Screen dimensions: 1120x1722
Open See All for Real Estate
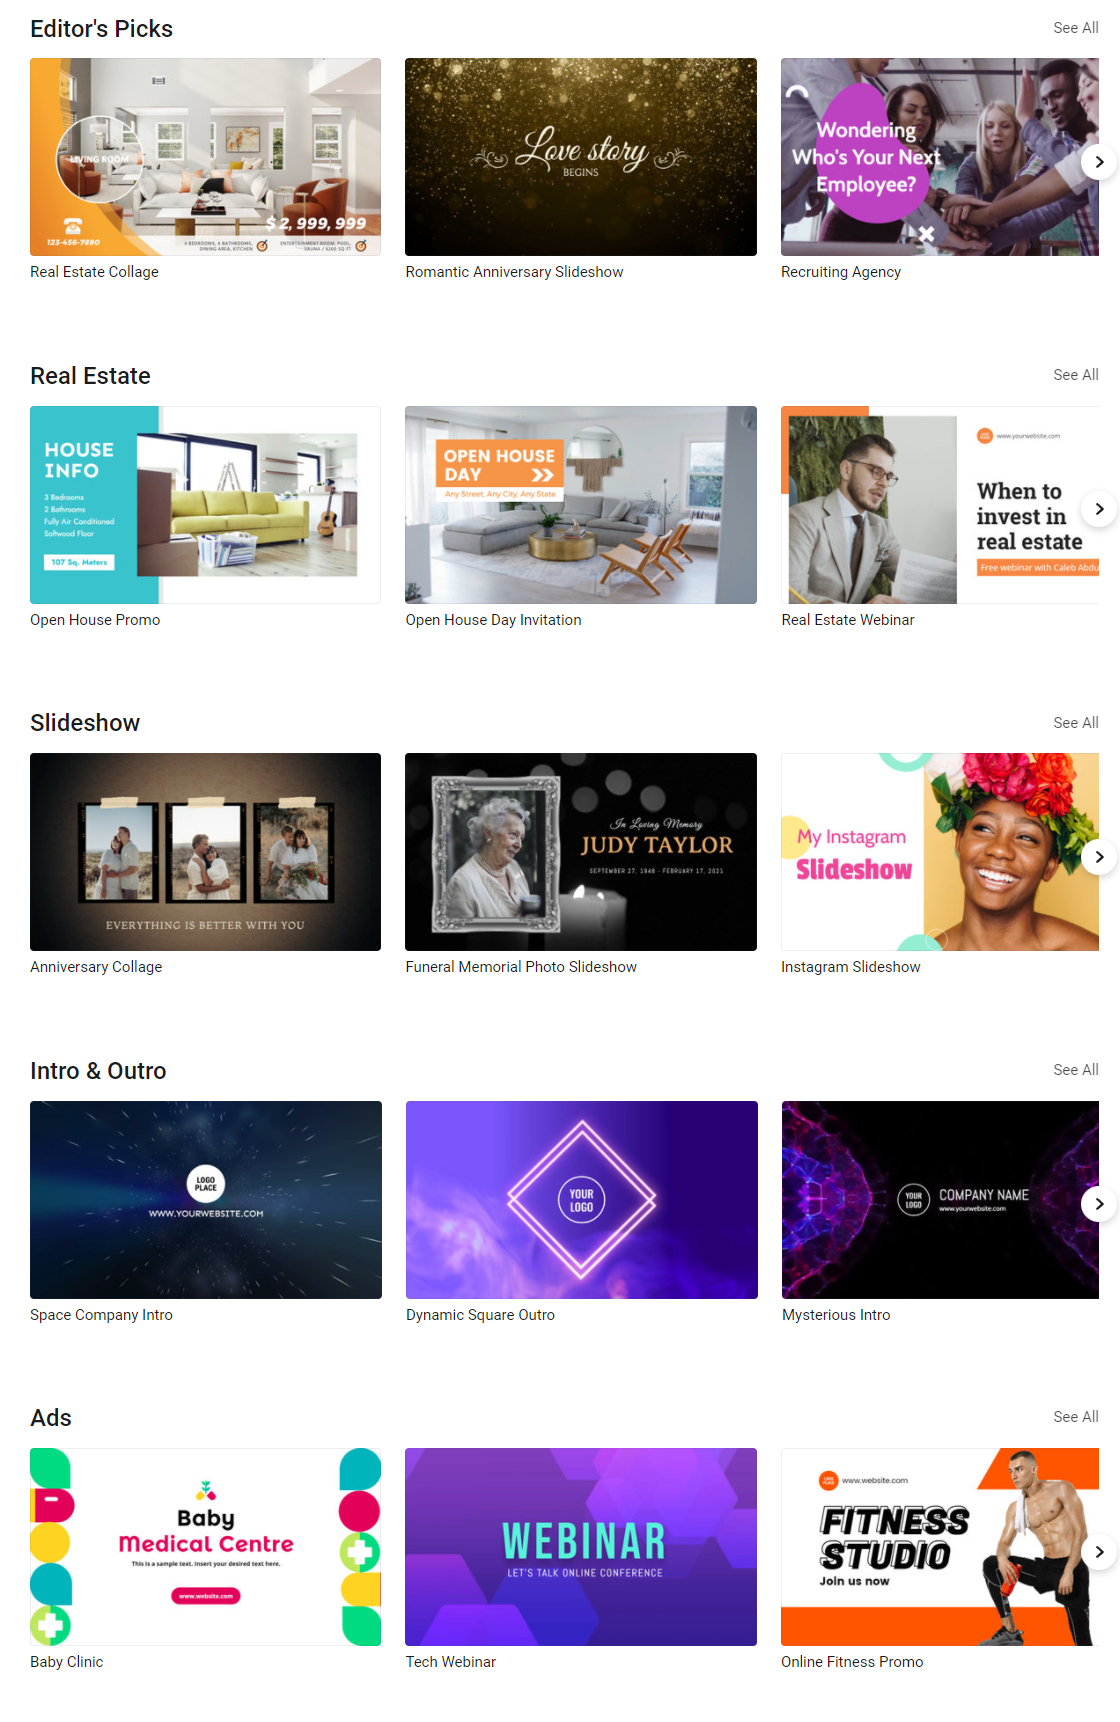[x=1075, y=375]
